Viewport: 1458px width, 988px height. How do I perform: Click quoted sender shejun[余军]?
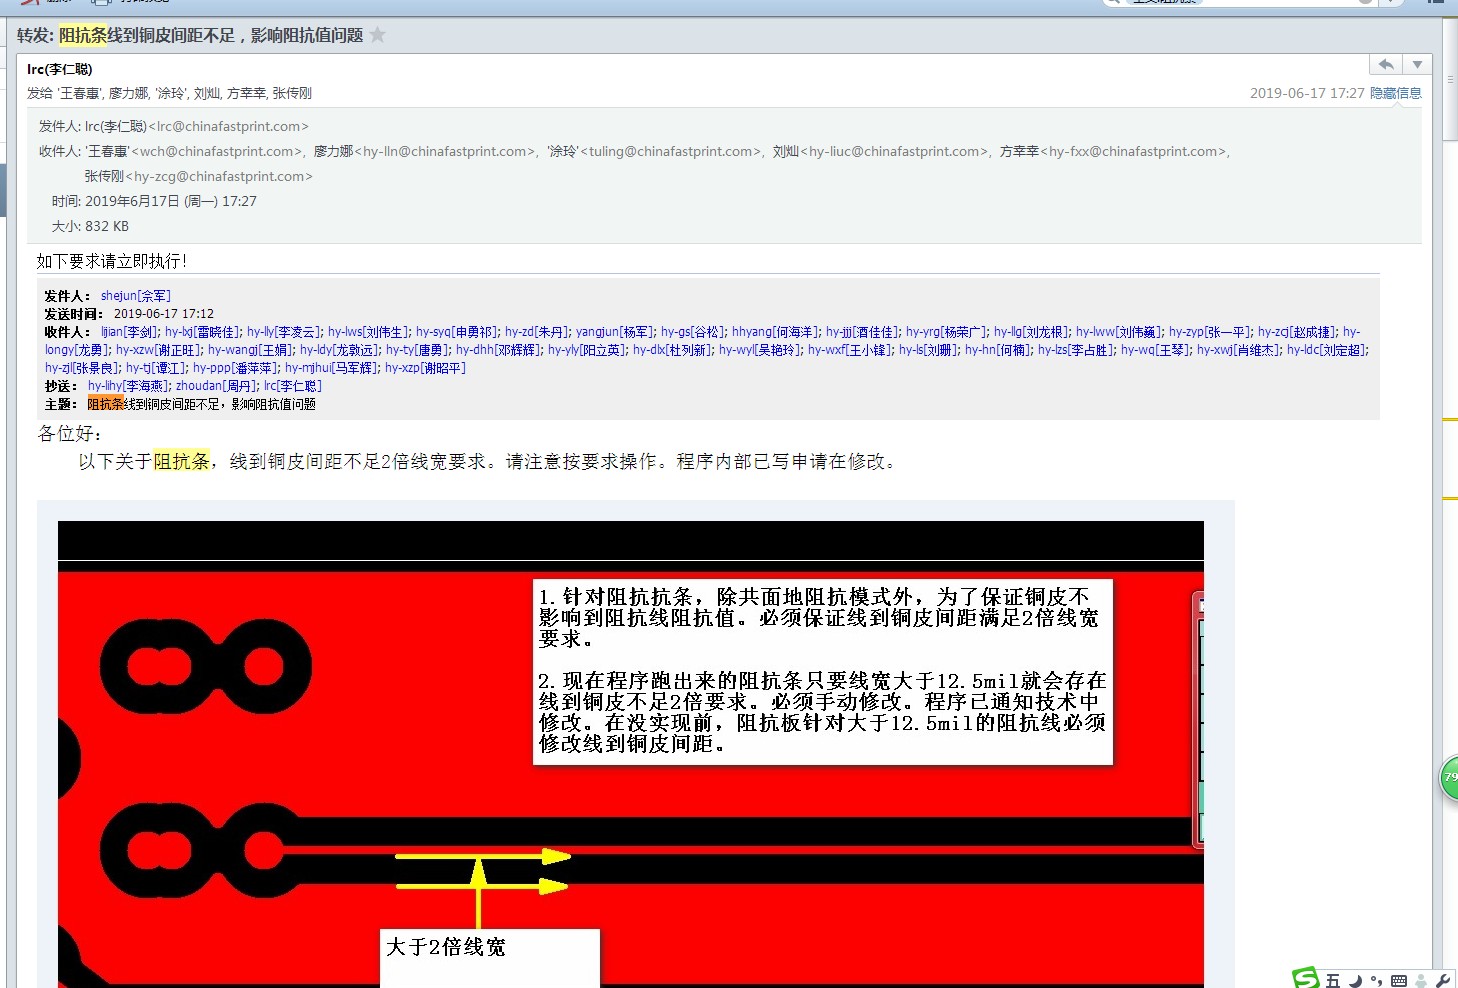(136, 296)
